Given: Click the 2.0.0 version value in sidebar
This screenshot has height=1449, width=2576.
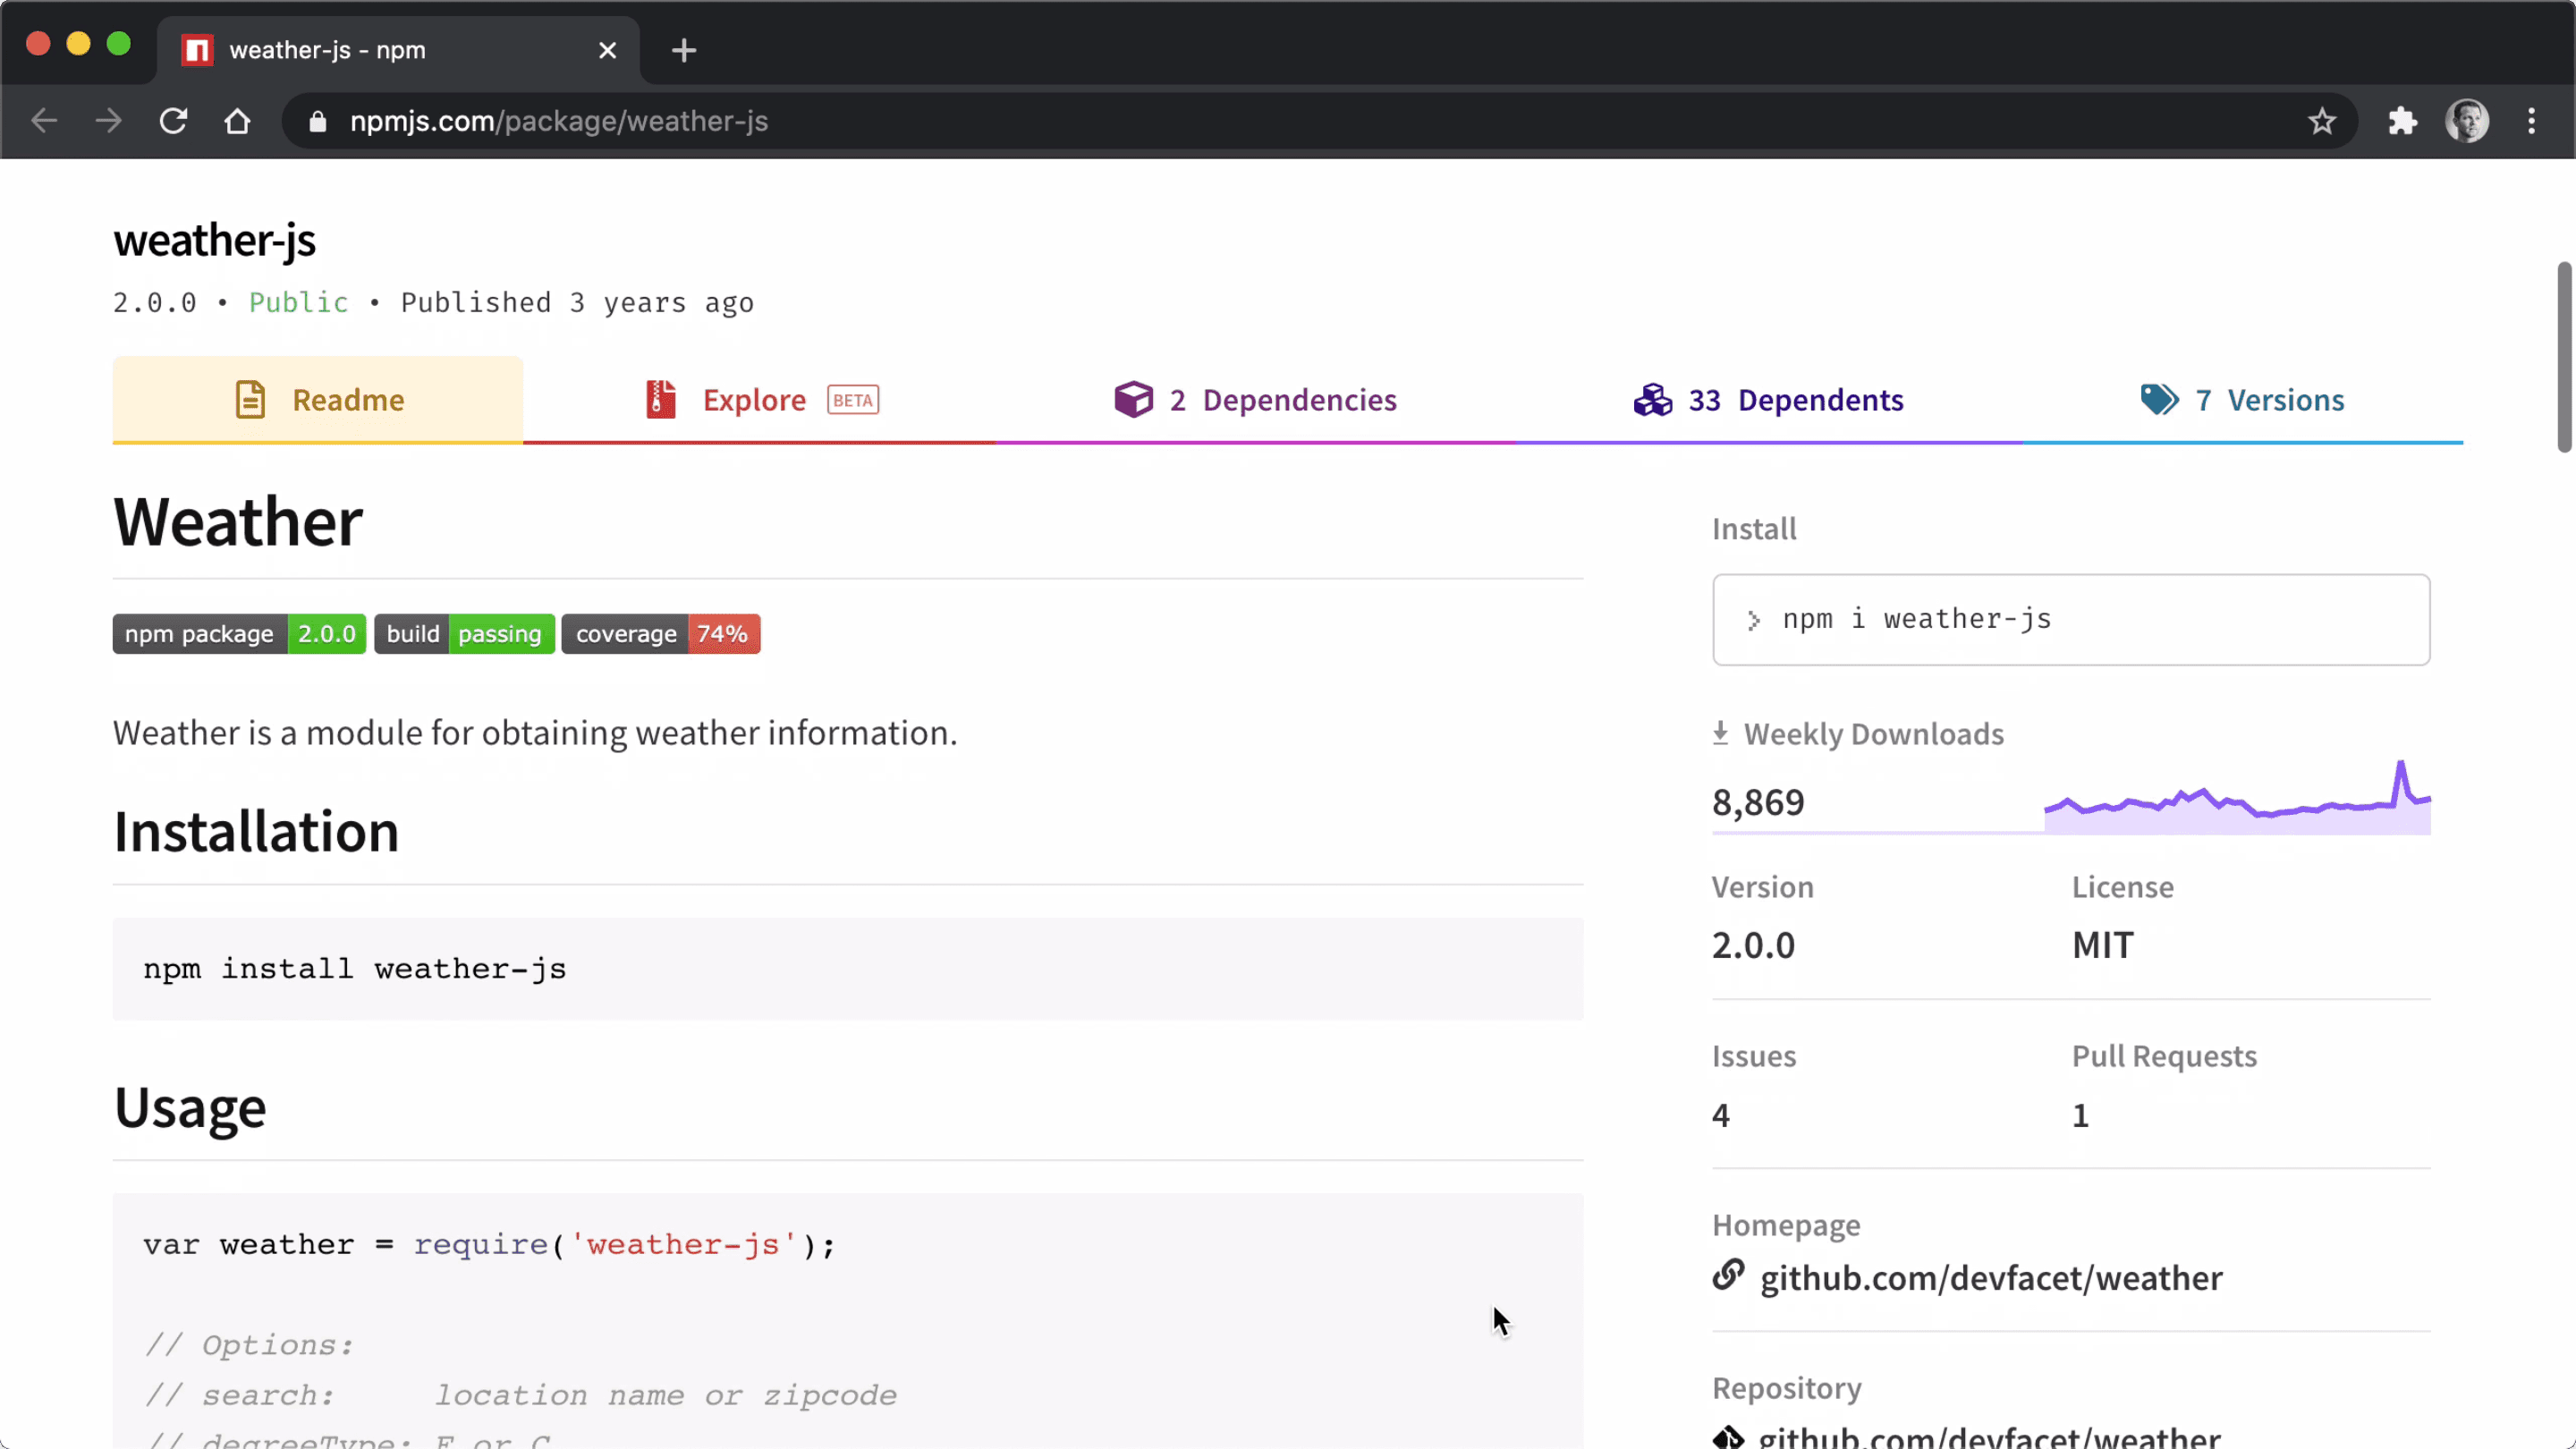Looking at the screenshot, I should (x=1753, y=945).
